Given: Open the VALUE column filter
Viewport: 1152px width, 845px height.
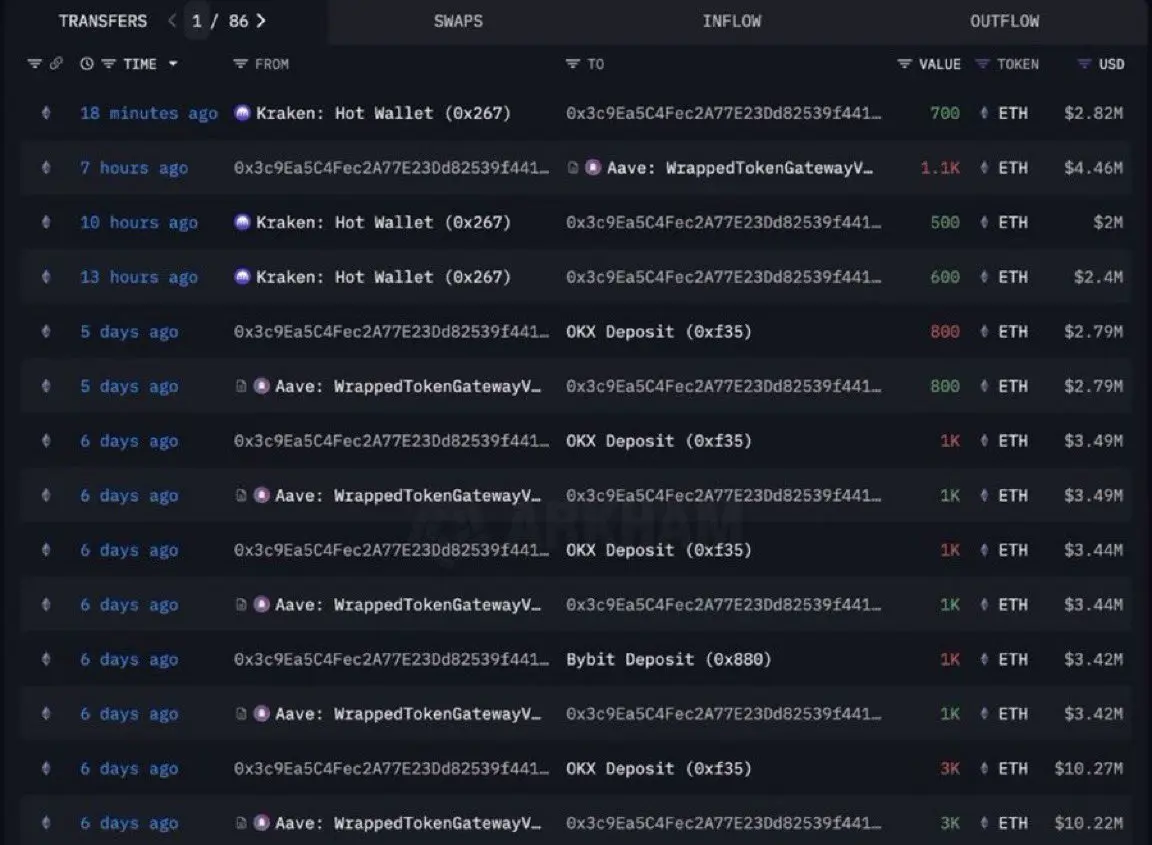Looking at the screenshot, I should [904, 64].
